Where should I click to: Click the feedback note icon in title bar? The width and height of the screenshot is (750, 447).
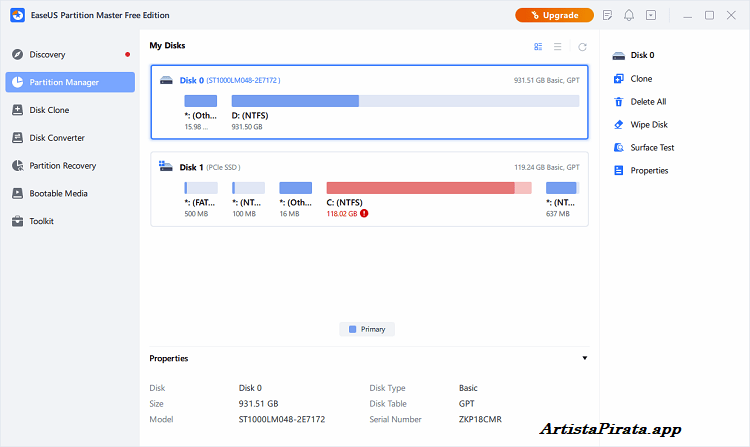point(607,15)
